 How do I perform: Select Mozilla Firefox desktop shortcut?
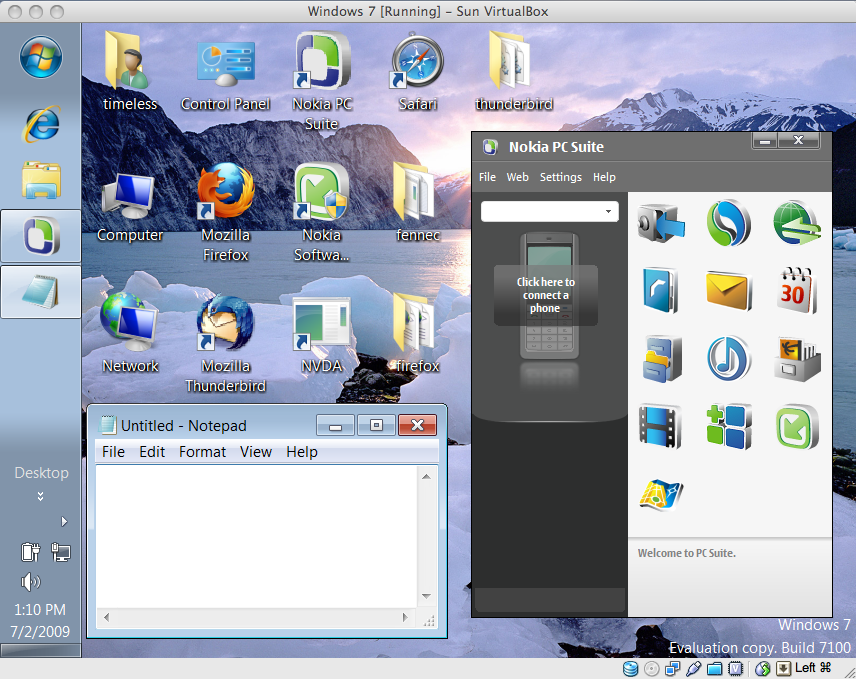click(225, 213)
